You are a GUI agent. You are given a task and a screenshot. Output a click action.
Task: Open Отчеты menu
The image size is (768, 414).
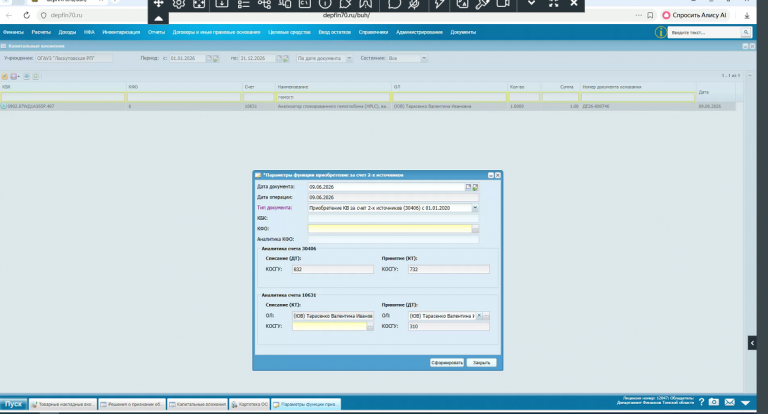tap(156, 32)
